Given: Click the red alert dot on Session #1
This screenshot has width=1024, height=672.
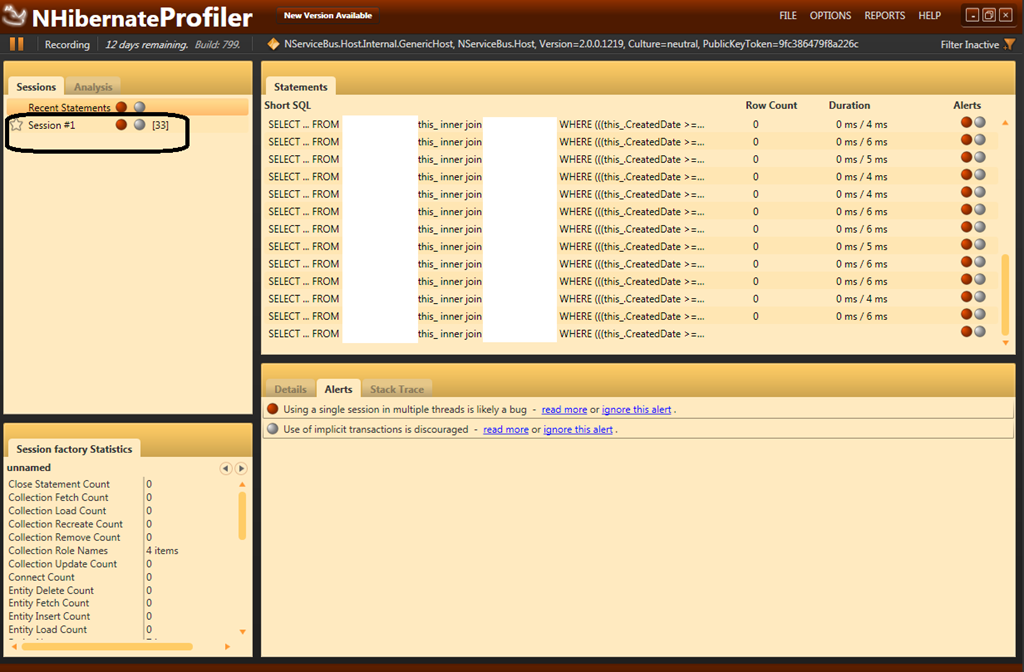Looking at the screenshot, I should tap(121, 125).
